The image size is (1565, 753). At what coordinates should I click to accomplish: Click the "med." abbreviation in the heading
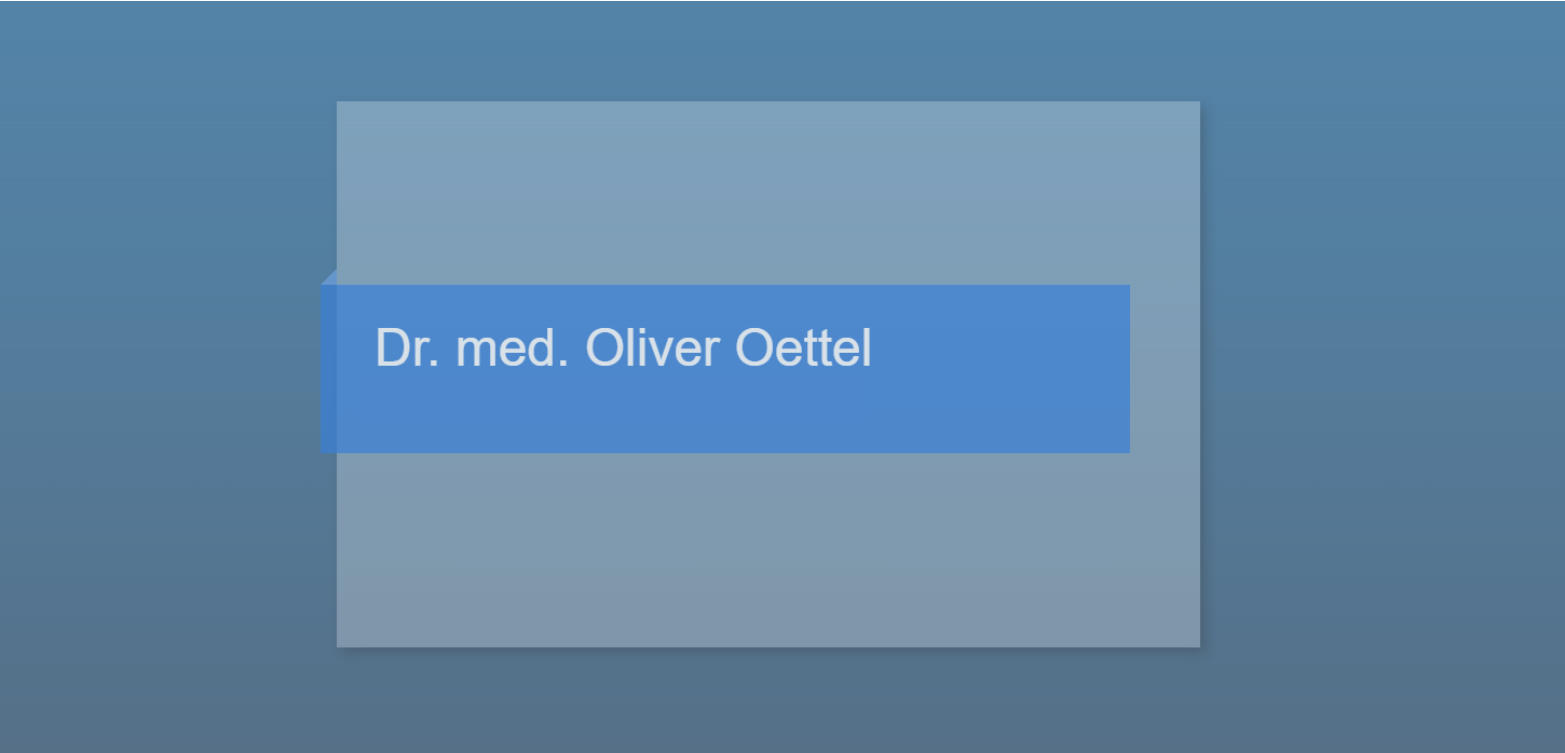[513, 348]
